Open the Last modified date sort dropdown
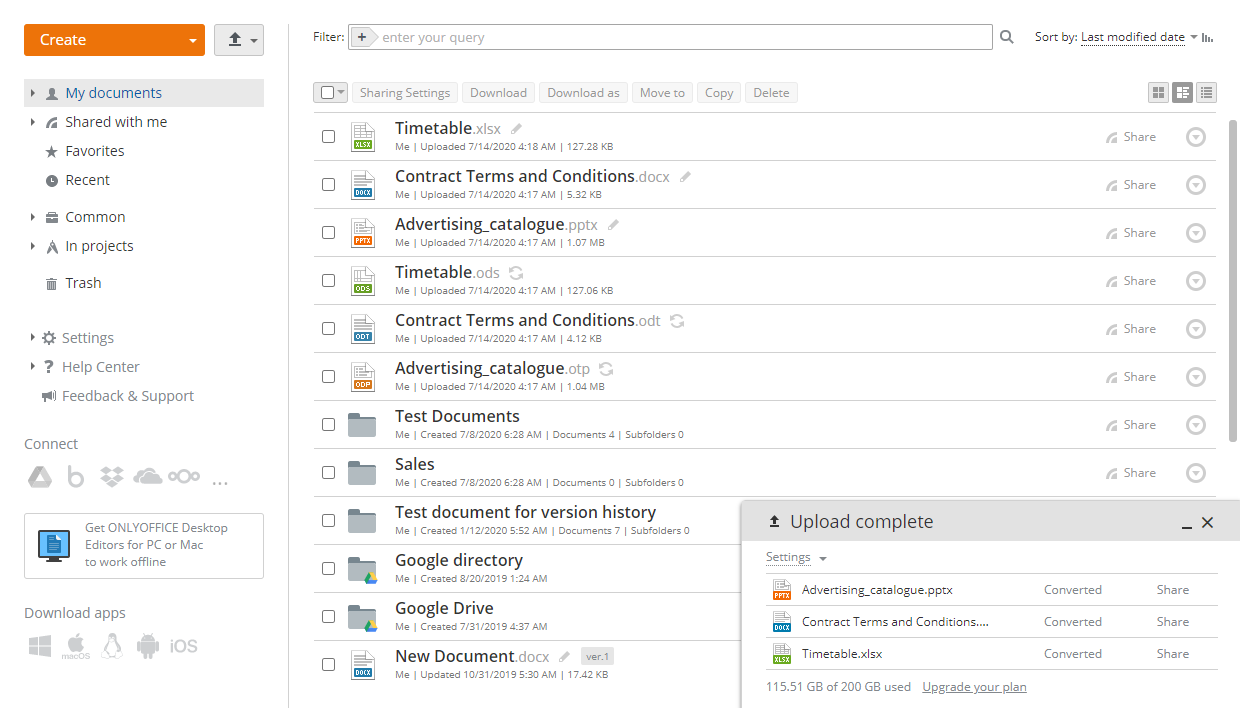 click(x=1133, y=36)
